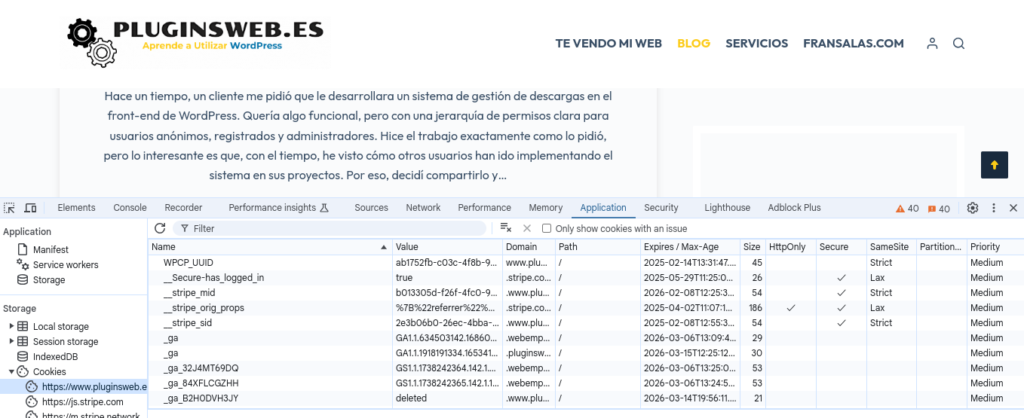Viewport: 1024px width, 418px height.
Task: Open user account icon on website
Action: coord(932,44)
